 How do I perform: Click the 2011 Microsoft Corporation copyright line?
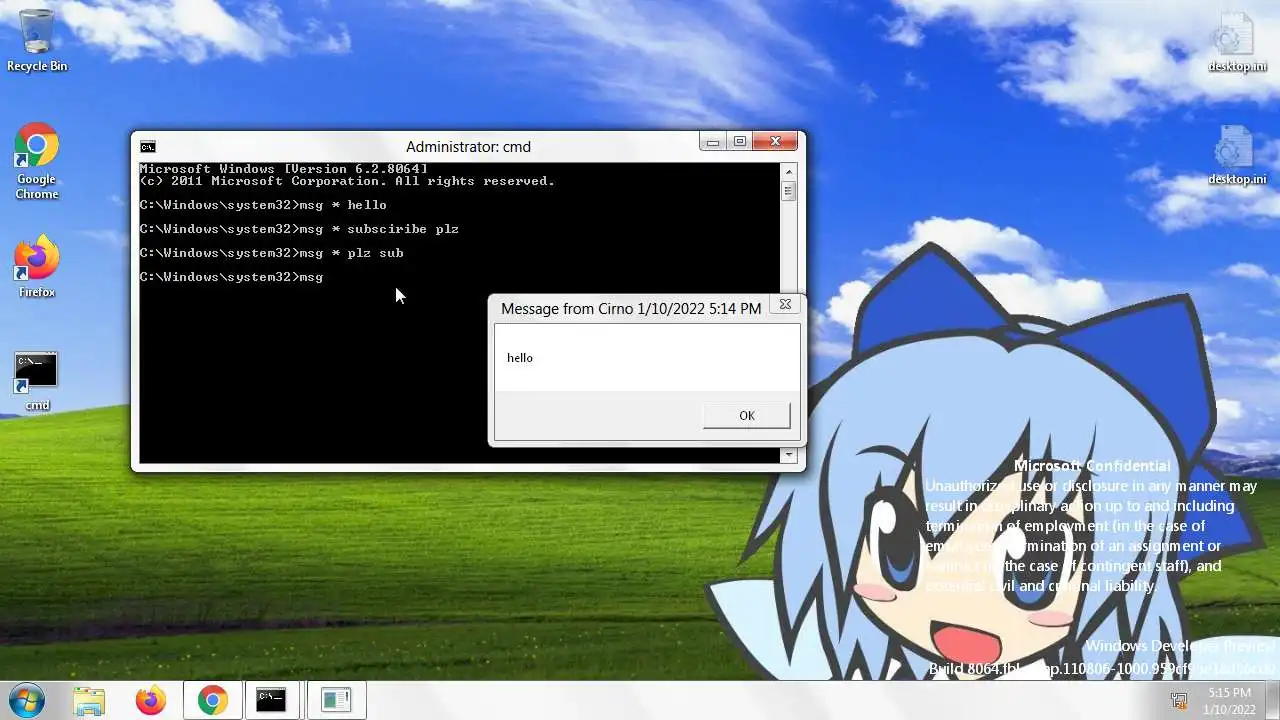347,181
